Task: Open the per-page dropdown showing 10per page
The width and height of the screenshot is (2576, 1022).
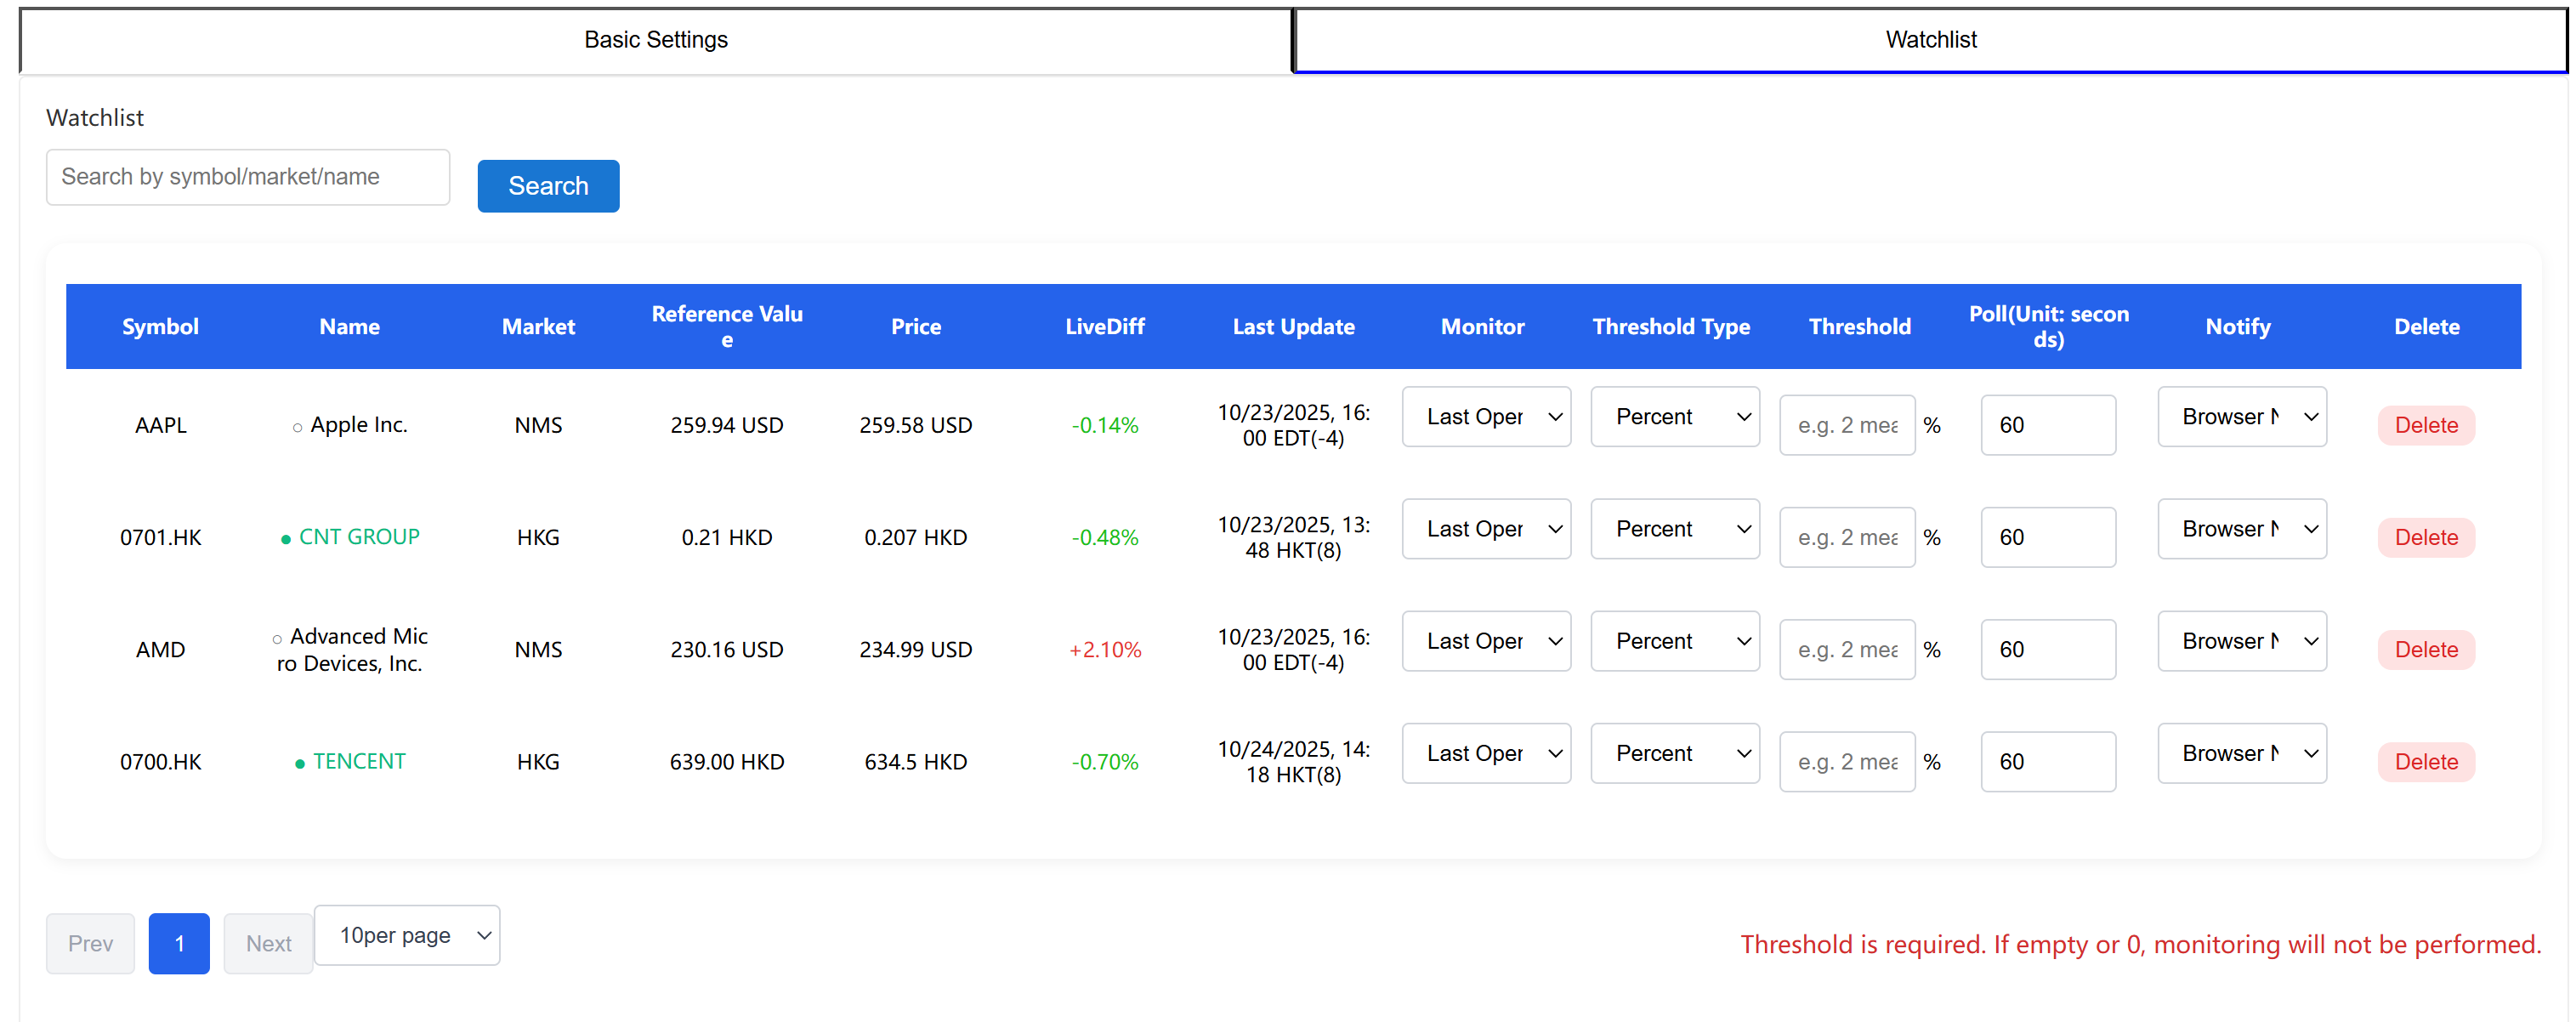Action: tap(406, 935)
